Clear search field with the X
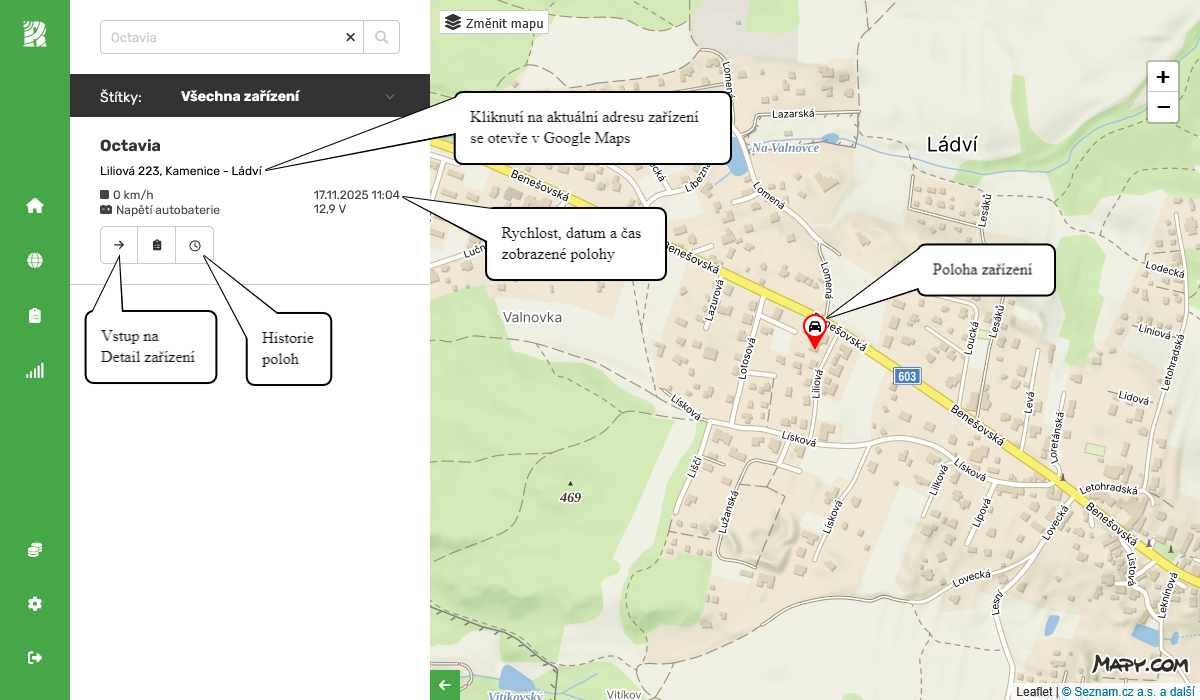The width and height of the screenshot is (1200, 700). [350, 37]
